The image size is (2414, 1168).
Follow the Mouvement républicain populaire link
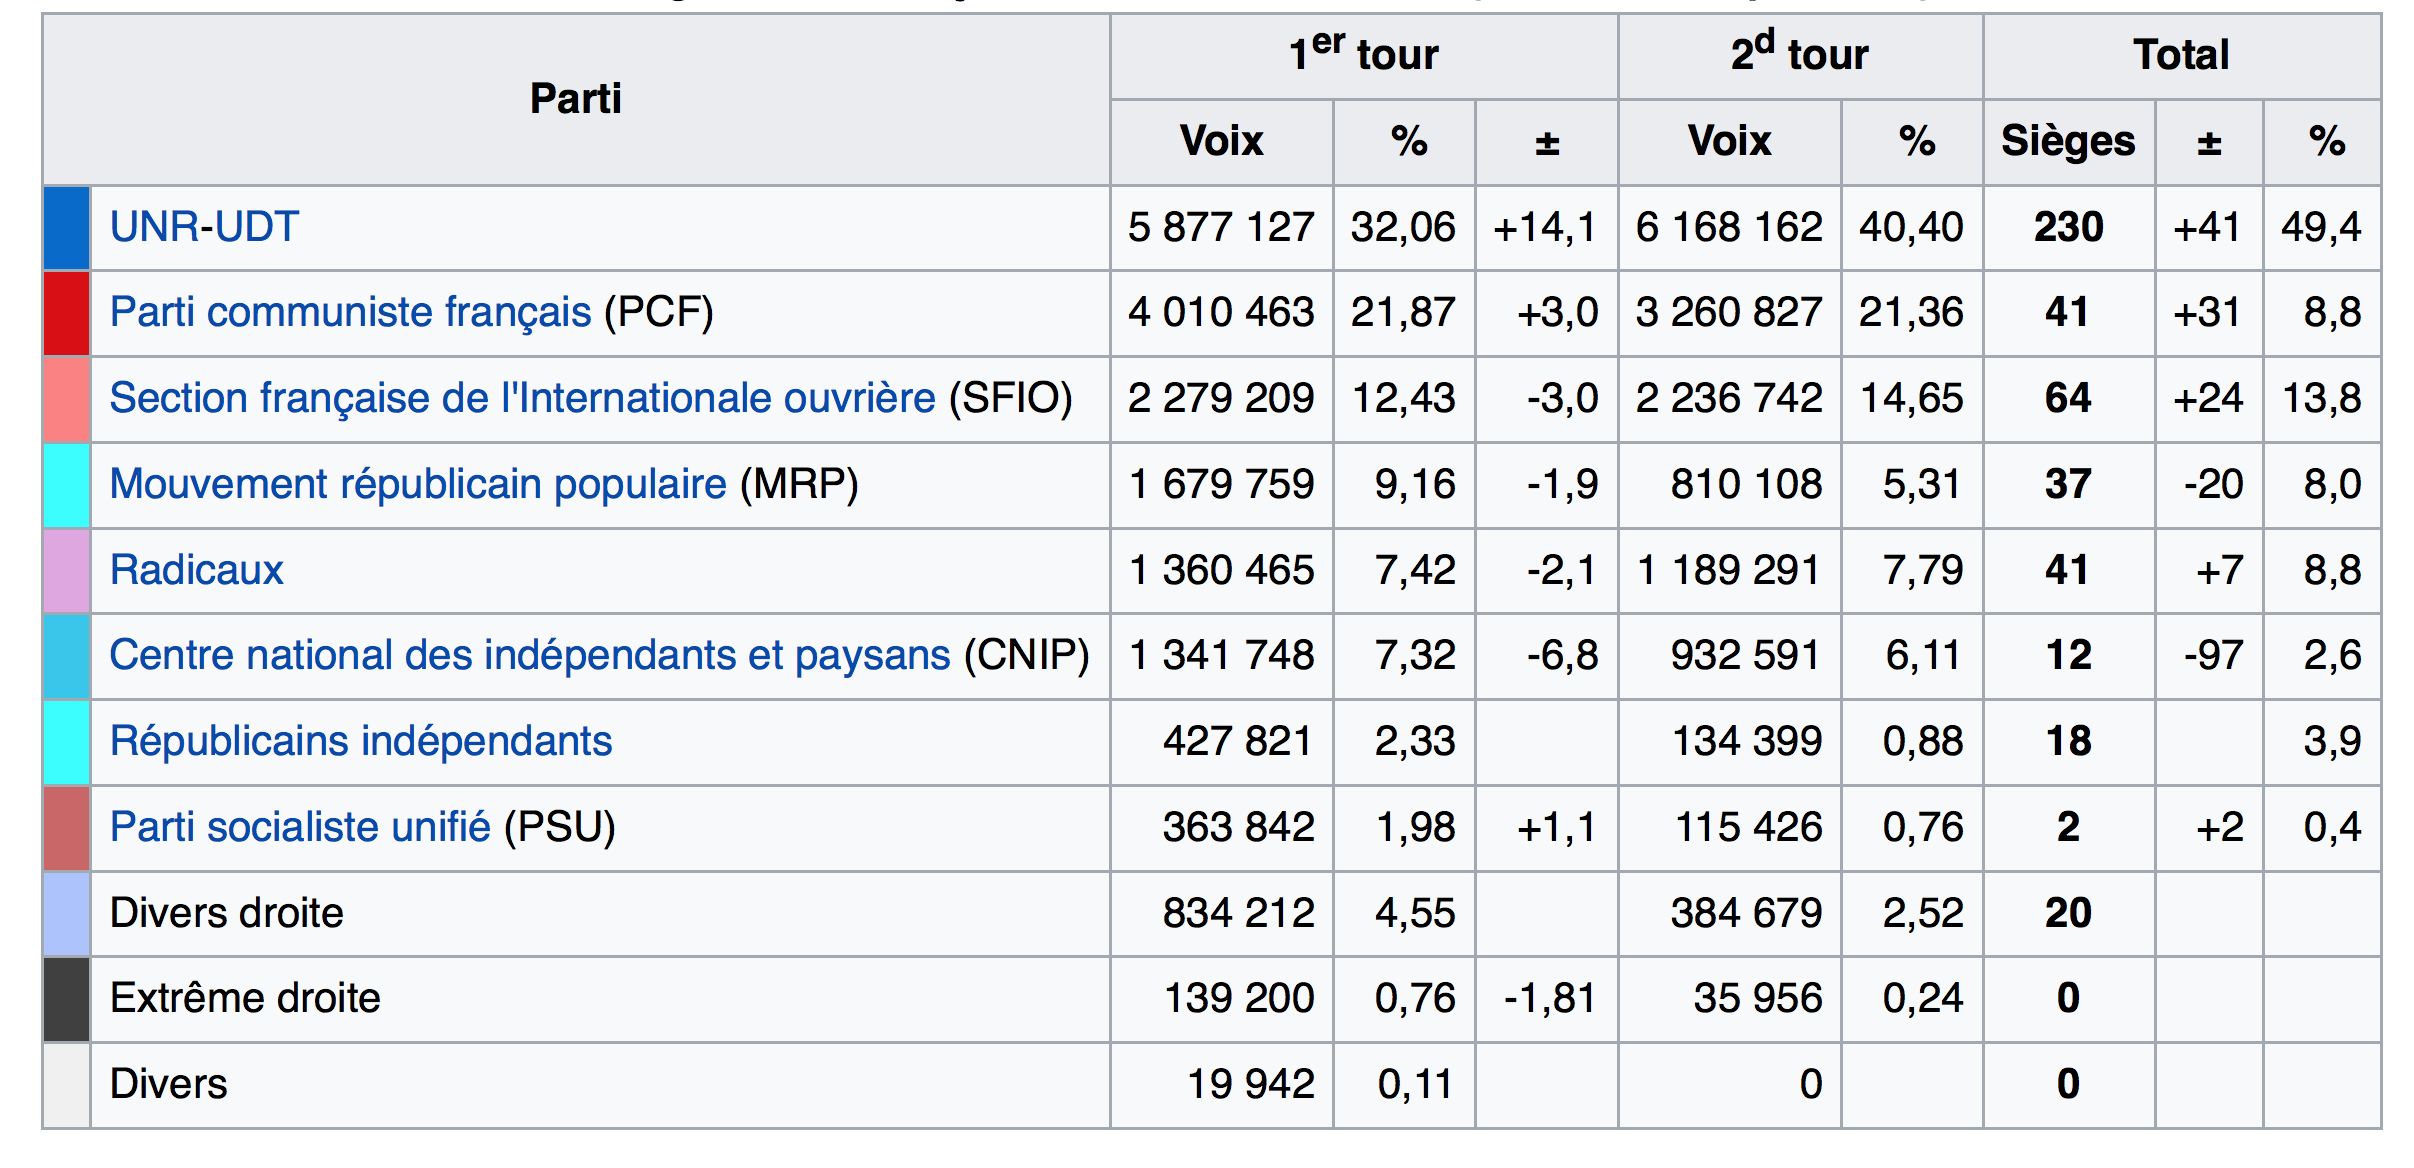(x=417, y=485)
